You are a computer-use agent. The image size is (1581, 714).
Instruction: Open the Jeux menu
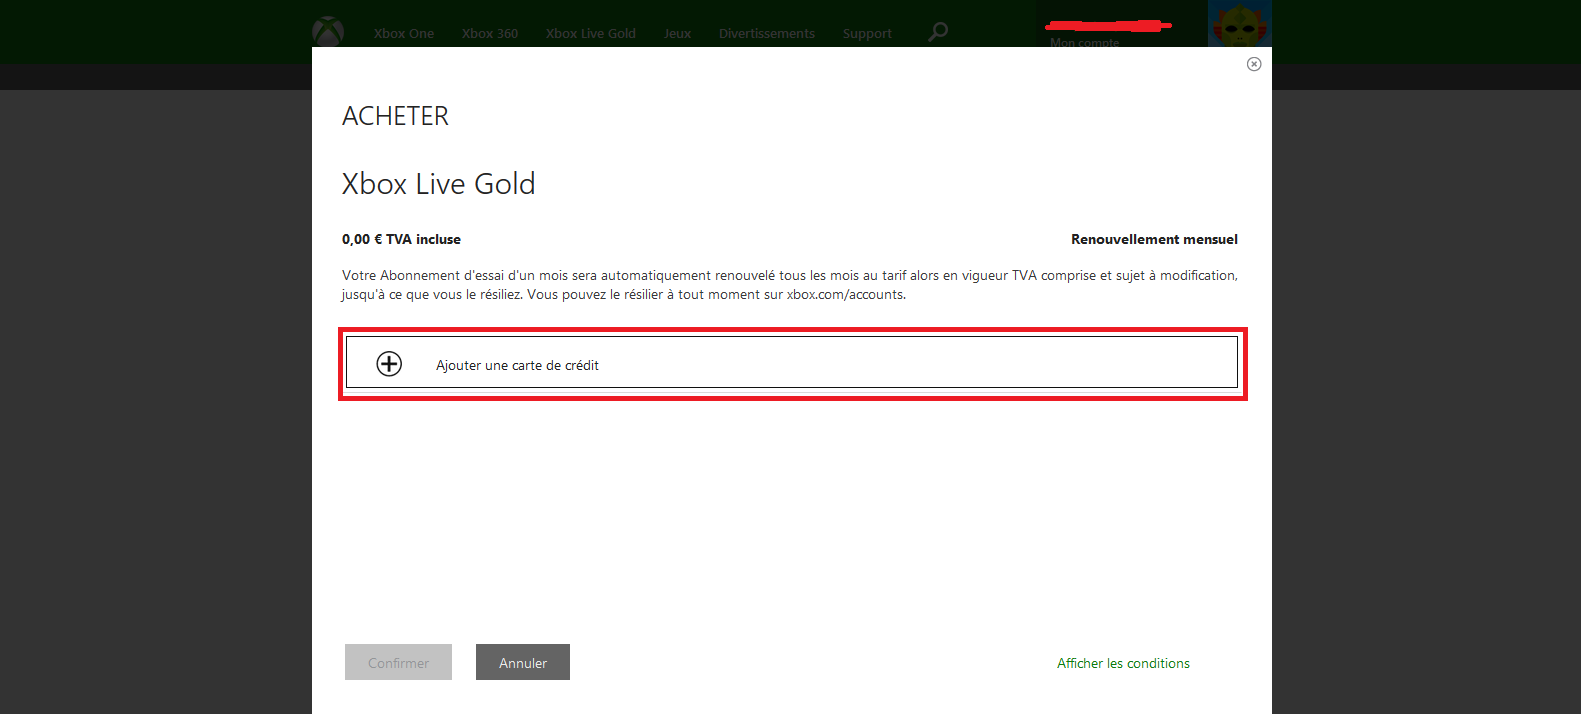[677, 33]
